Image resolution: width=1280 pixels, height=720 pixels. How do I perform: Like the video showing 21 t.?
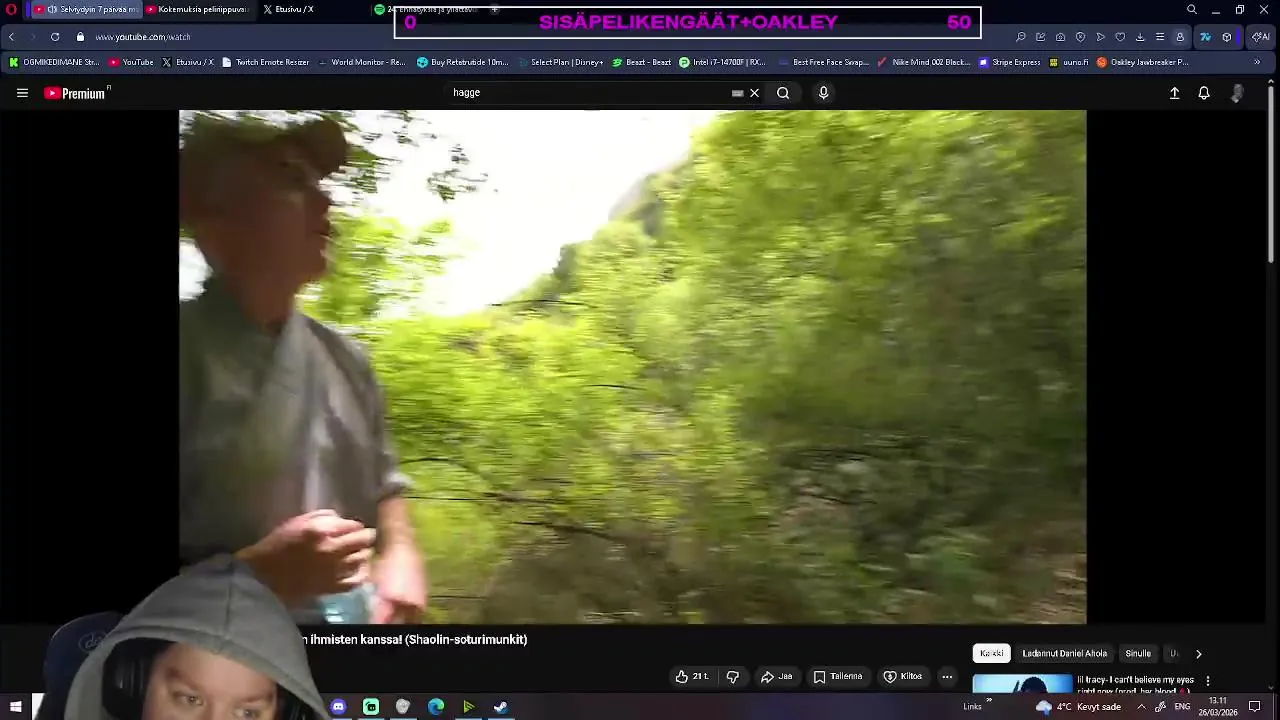(x=692, y=677)
